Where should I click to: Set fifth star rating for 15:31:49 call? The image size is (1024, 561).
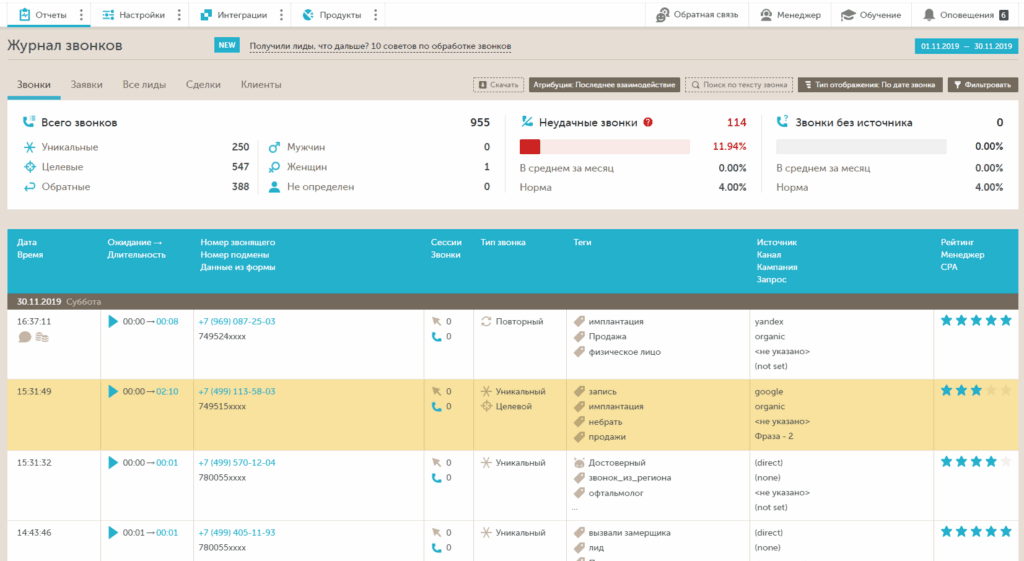(1006, 391)
